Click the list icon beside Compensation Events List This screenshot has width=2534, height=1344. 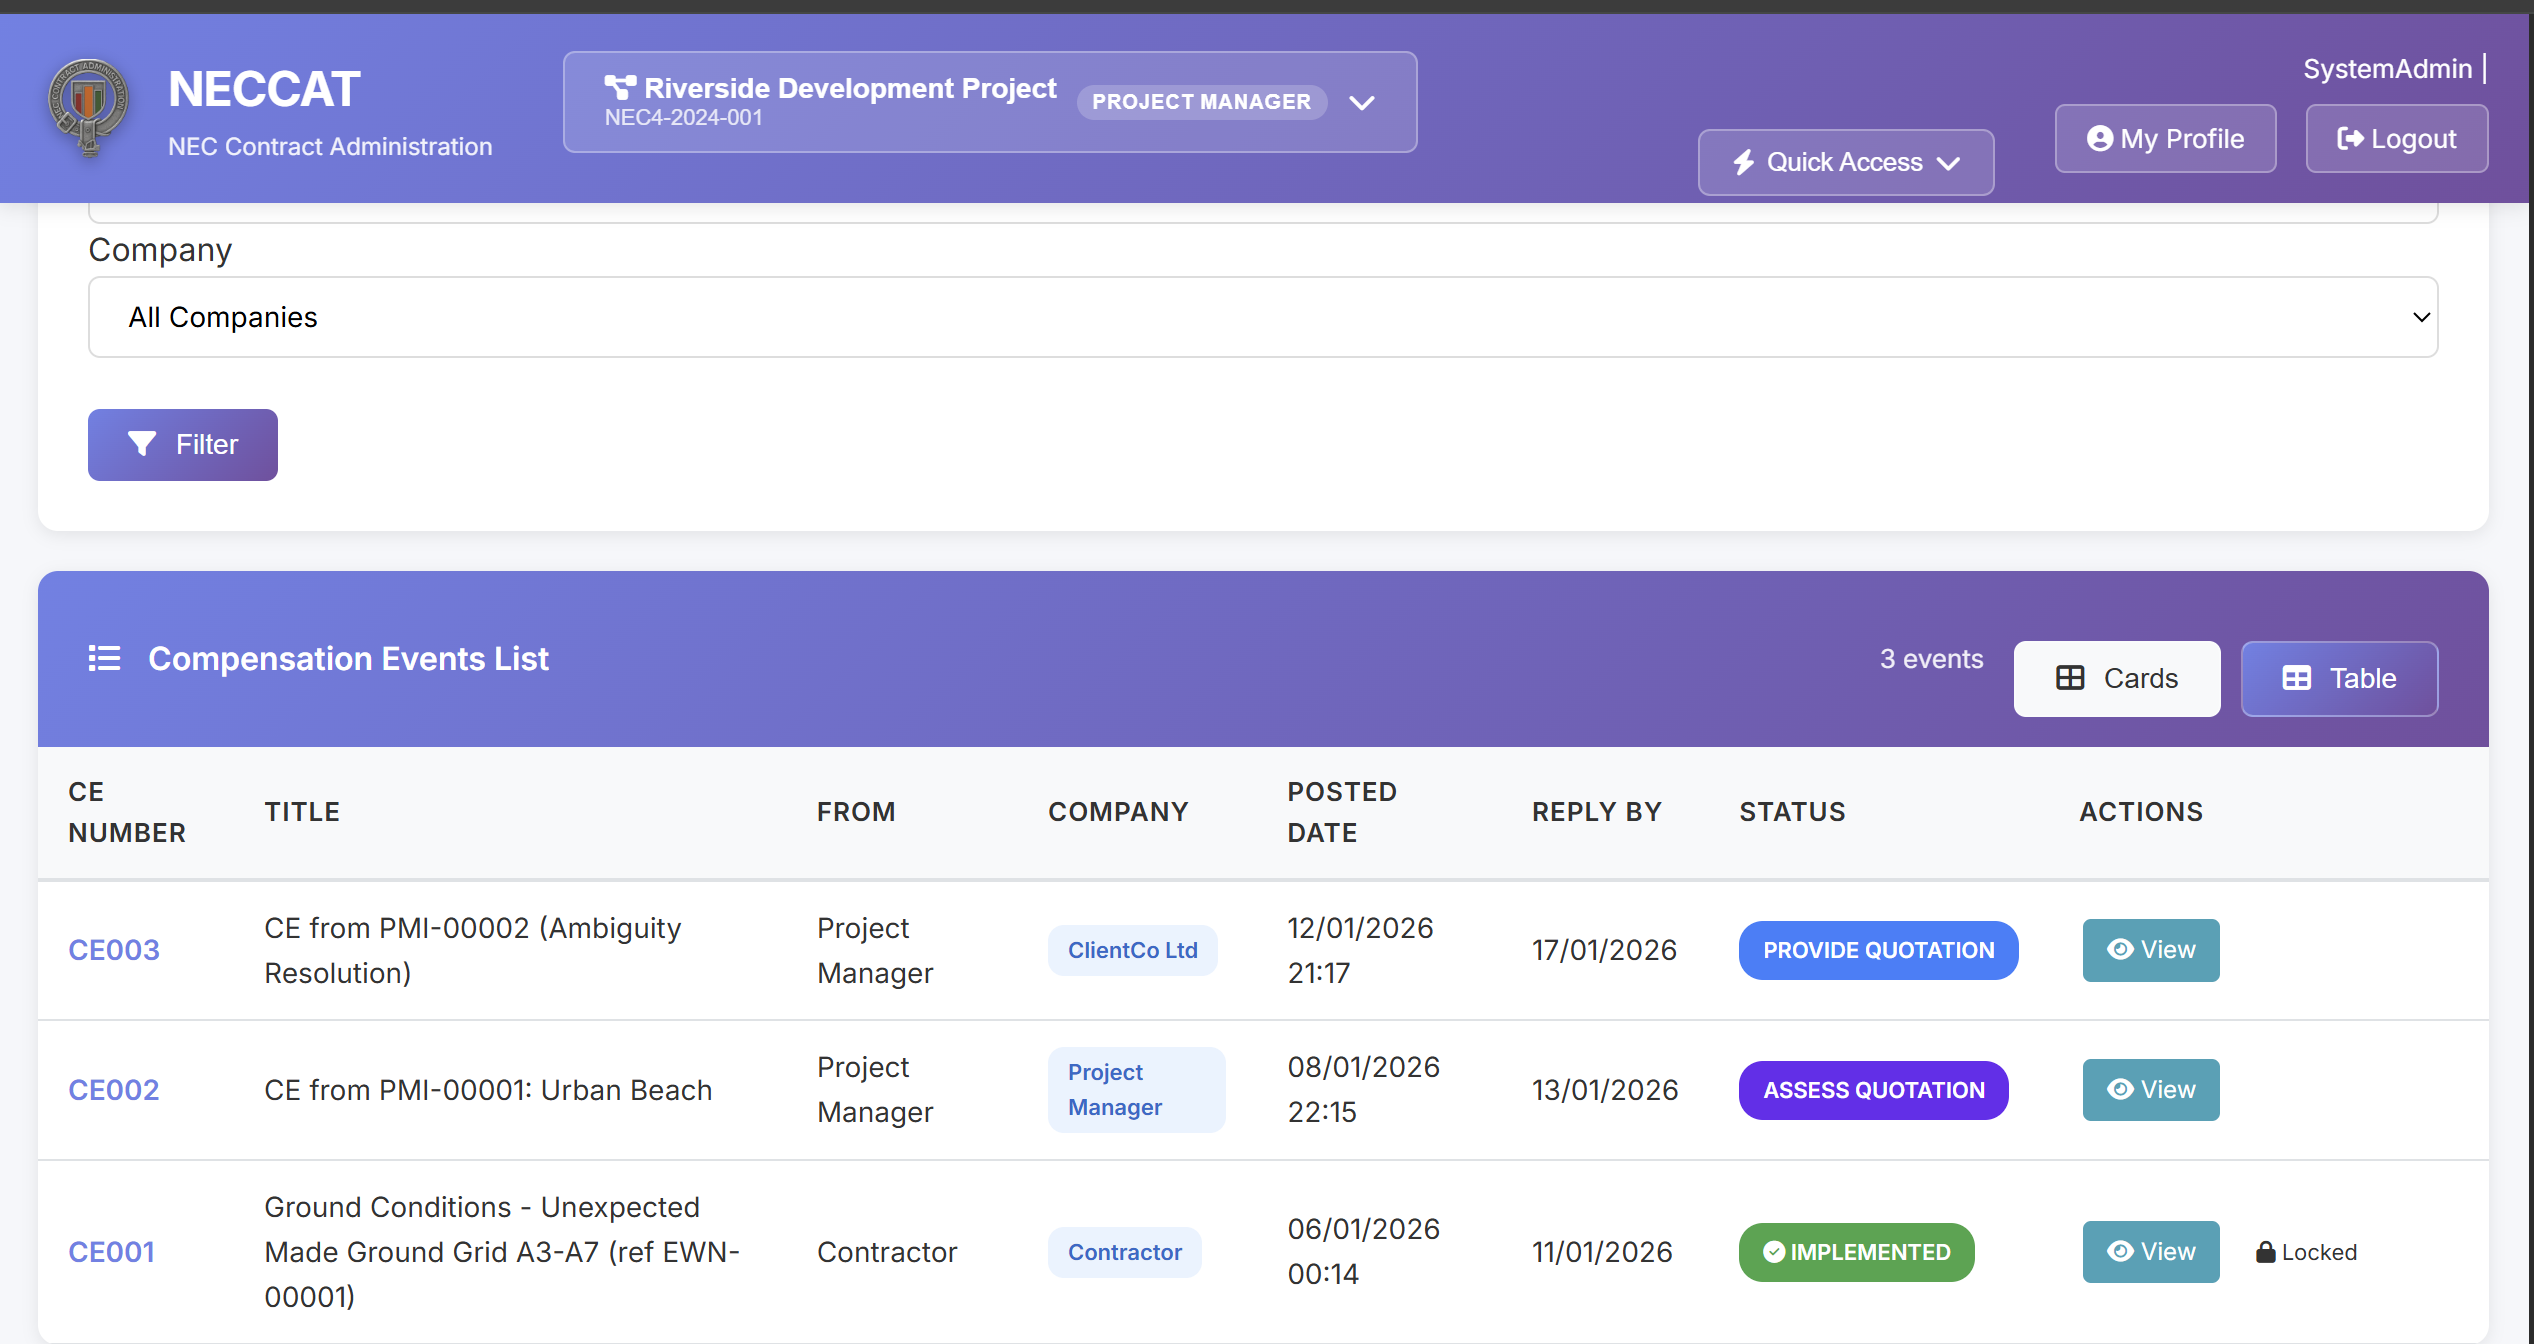click(104, 658)
